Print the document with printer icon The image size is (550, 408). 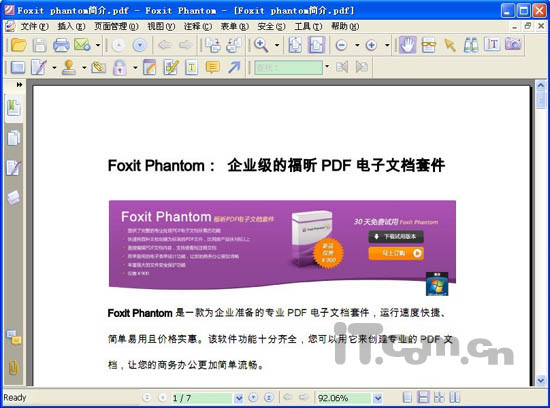point(61,45)
